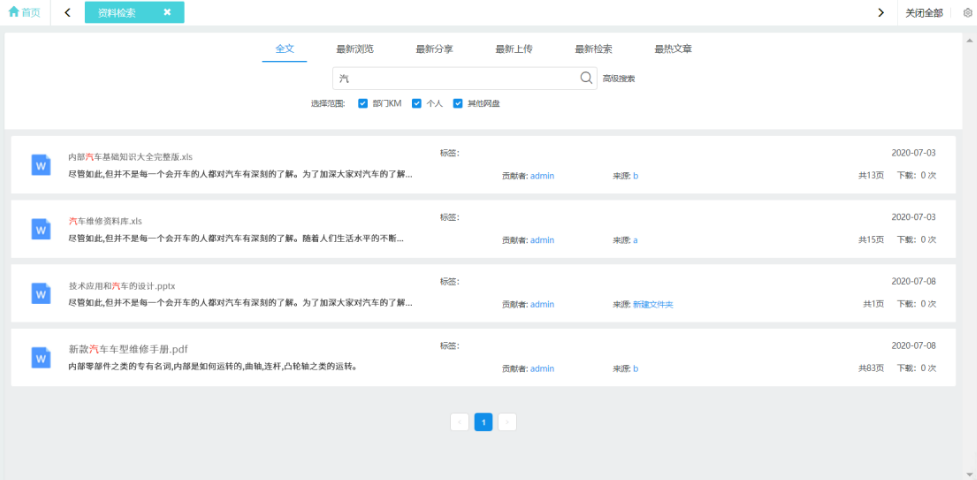Click the magnifier search icon
Screen dimensions: 977x480
coord(586,78)
